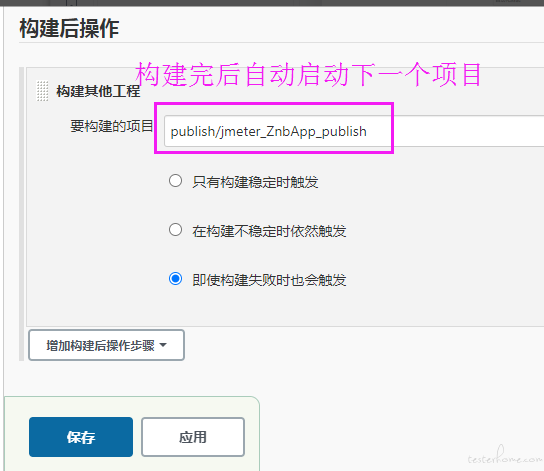Click the publish/jmeter_ZnbApp_publish text in the field
544x471 pixels.
coord(269,132)
